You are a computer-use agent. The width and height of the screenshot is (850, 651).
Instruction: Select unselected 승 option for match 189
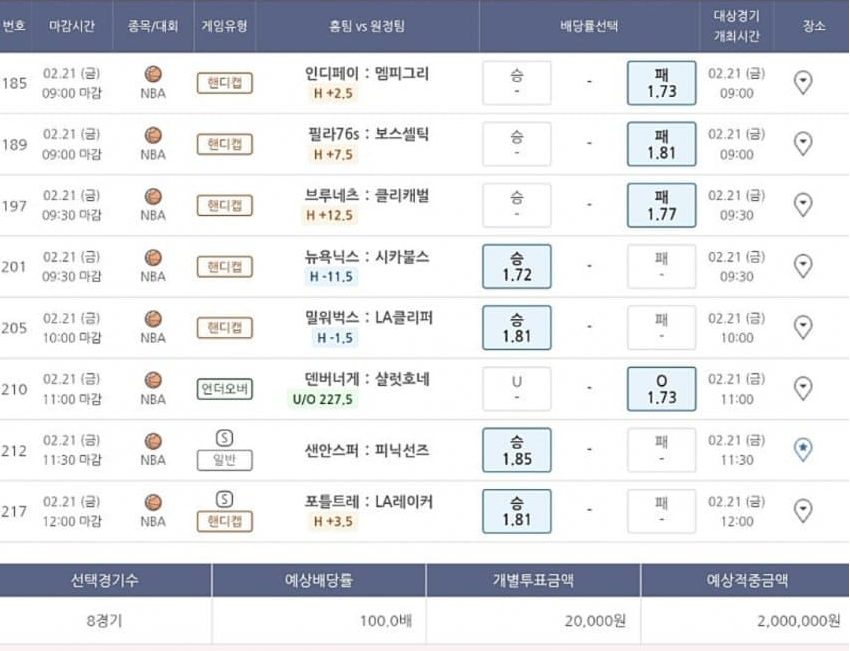click(x=517, y=144)
